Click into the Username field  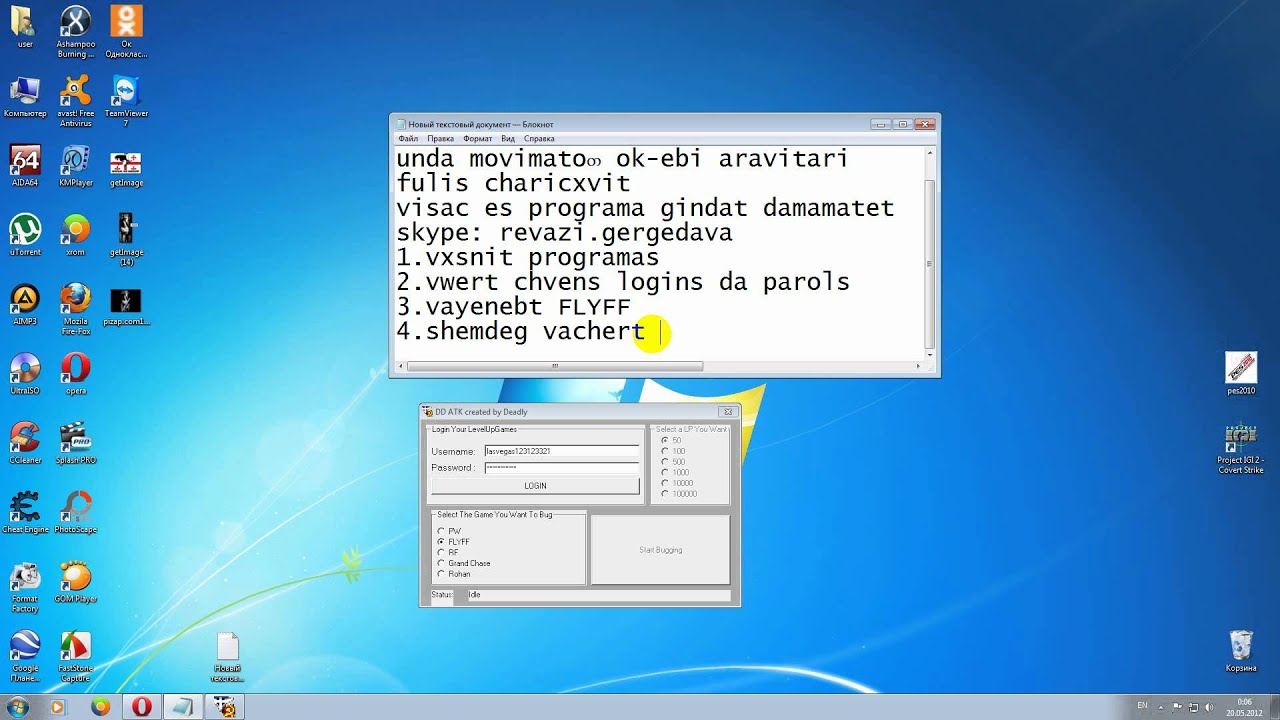tap(561, 451)
